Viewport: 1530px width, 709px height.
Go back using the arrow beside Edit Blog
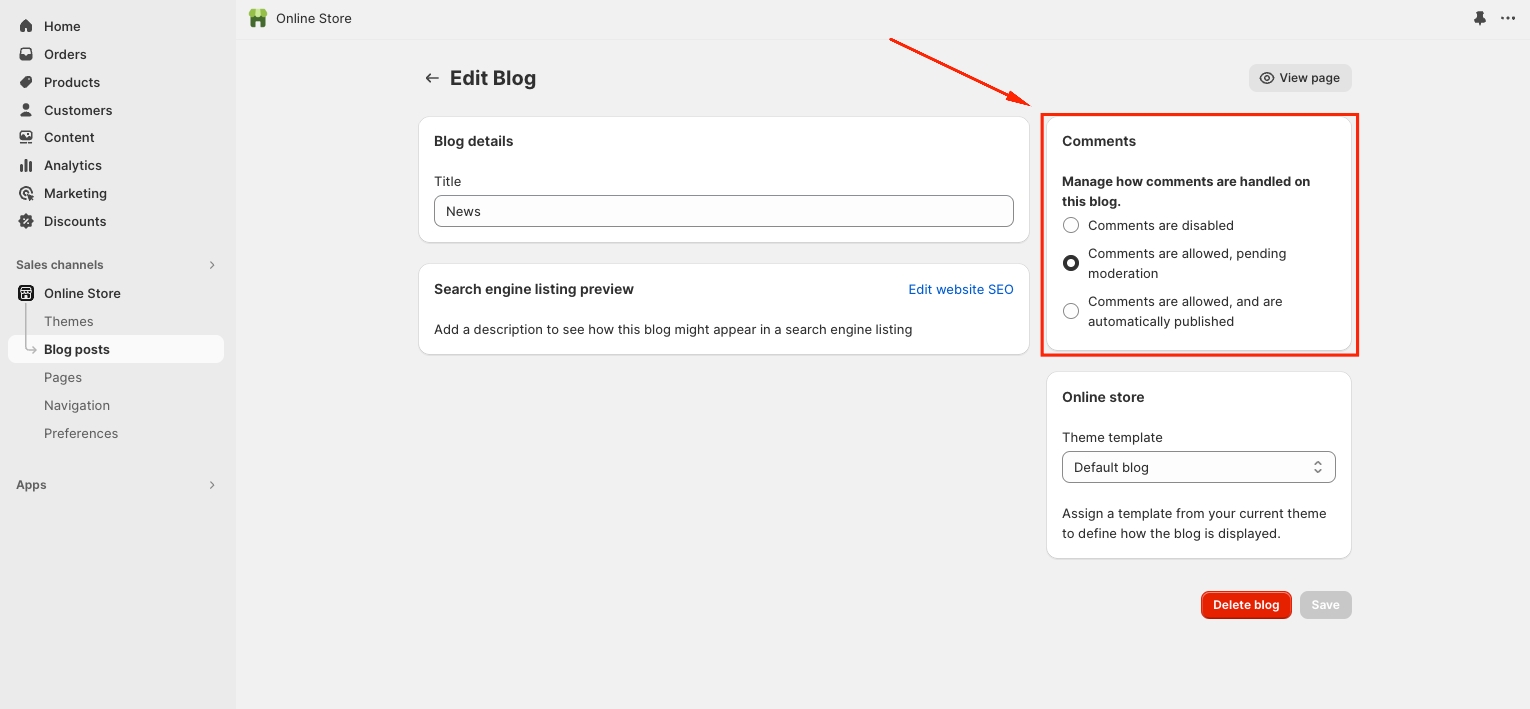pyautogui.click(x=432, y=78)
